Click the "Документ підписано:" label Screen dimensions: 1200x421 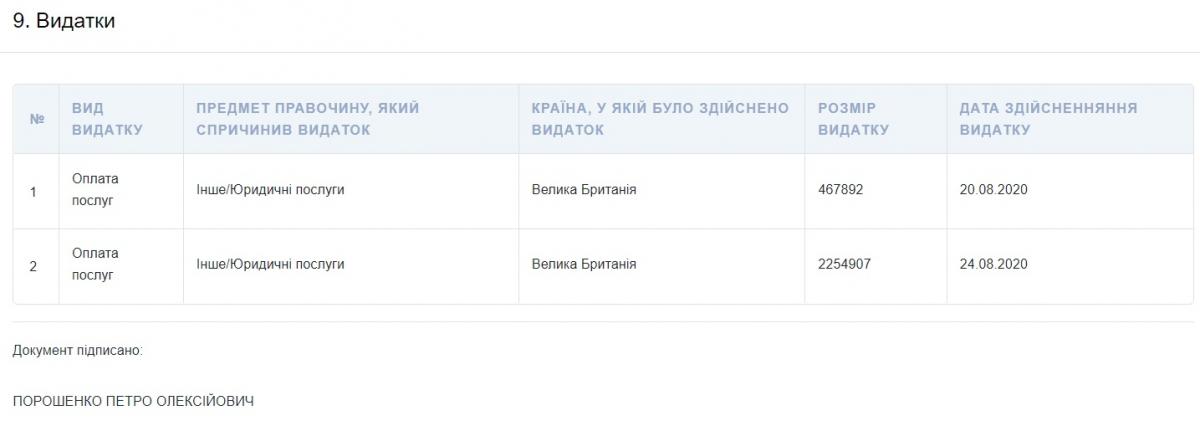click(78, 351)
